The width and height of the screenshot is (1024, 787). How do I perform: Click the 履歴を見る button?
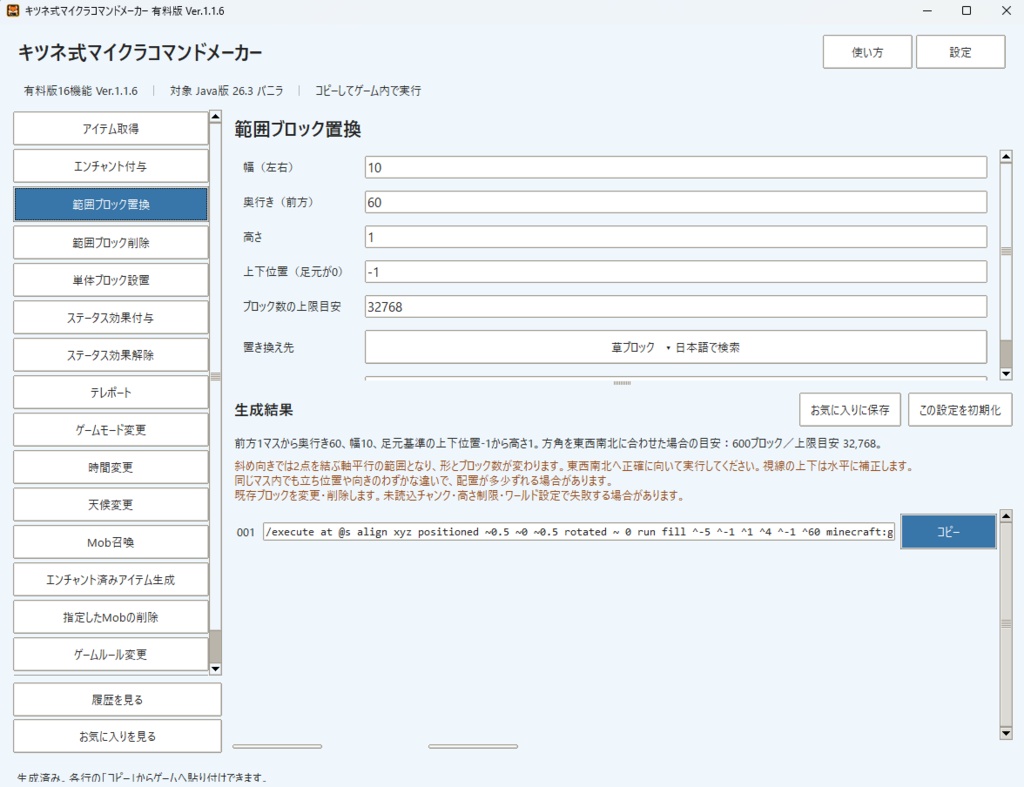tap(118, 699)
